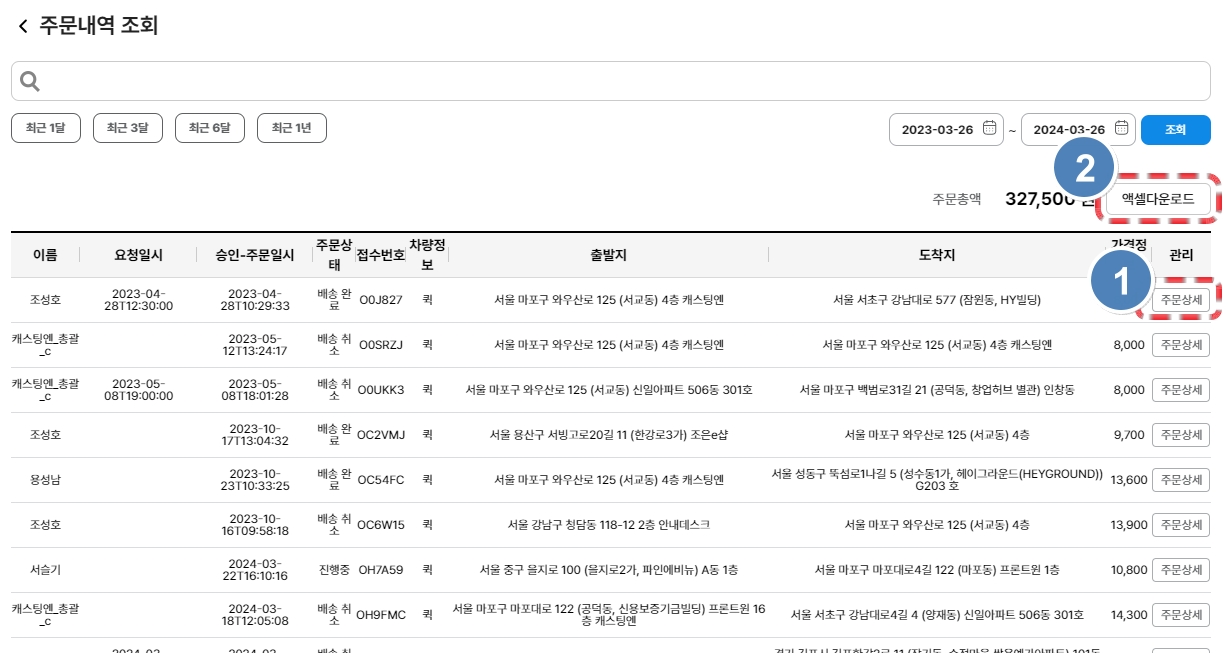This screenshot has width=1228, height=653.
Task: Open 주문상세 for order O0J827
Action: coord(1181,300)
